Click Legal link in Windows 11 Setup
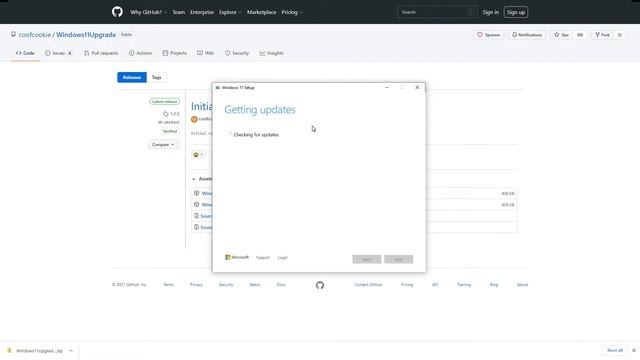Image resolution: width=640 pixels, height=360 pixels. (282, 258)
